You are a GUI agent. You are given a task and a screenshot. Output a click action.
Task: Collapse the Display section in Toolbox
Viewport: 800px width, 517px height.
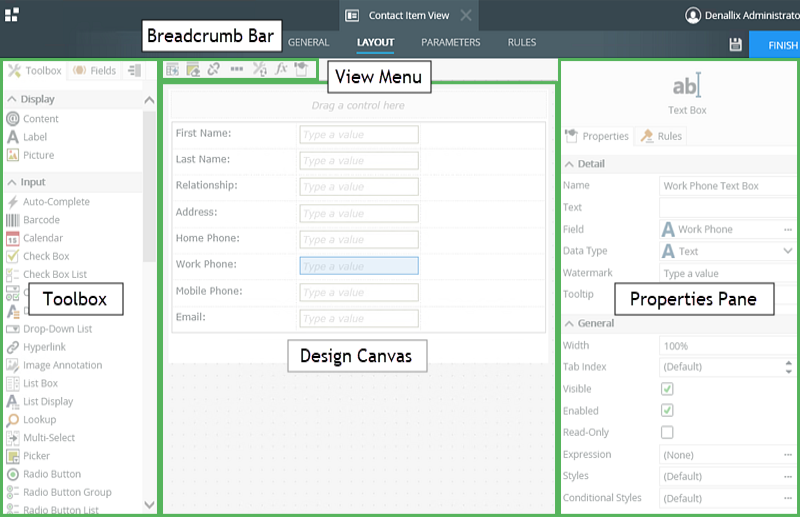coord(12,99)
